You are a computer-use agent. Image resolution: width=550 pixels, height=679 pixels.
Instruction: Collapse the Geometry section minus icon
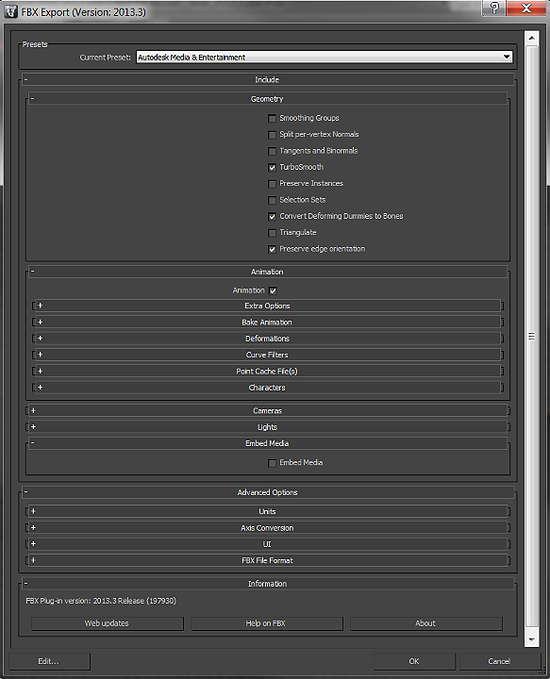(32, 99)
